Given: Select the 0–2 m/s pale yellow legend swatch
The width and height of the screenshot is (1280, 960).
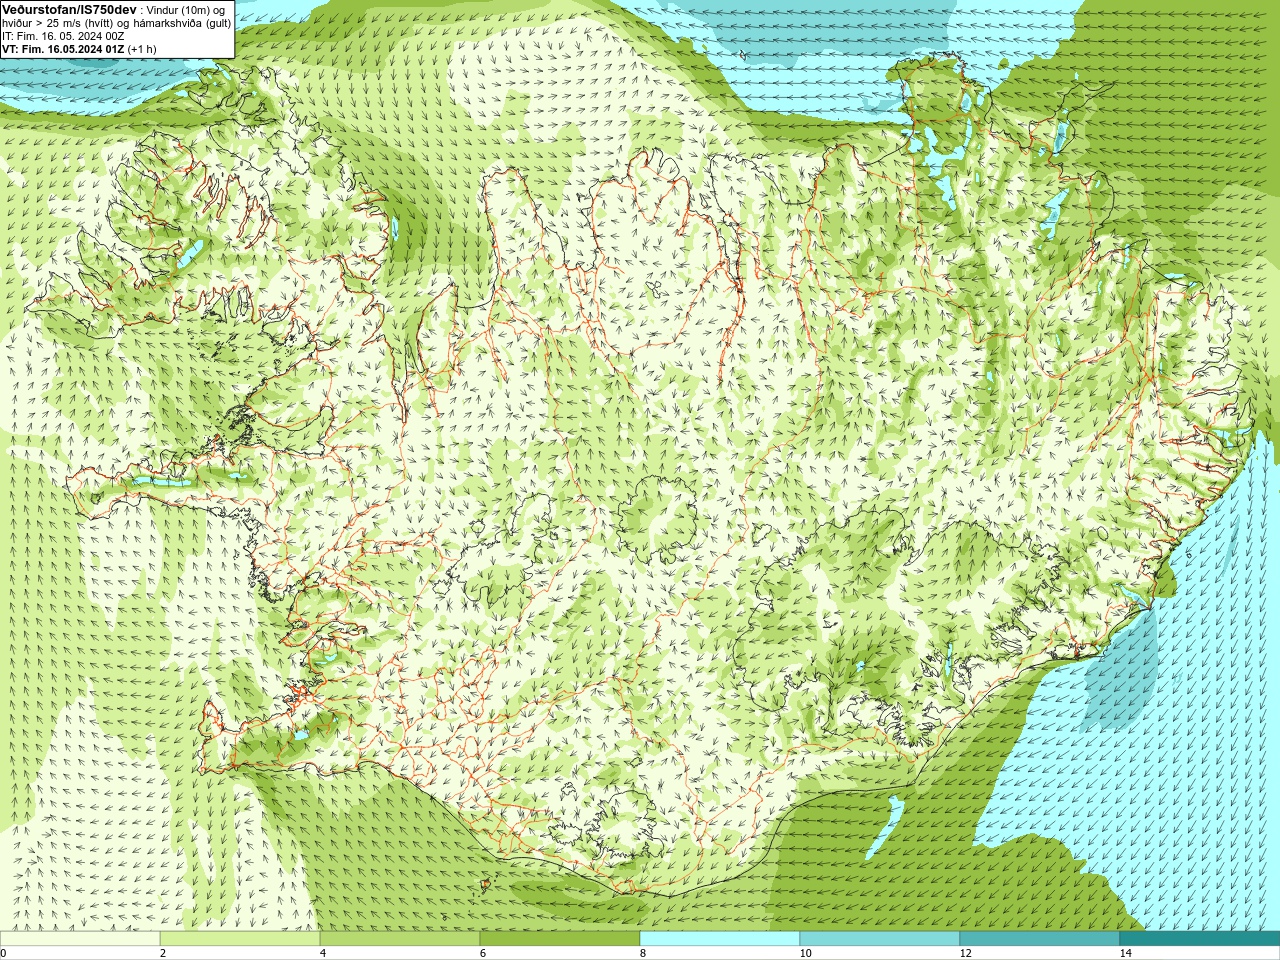Looking at the screenshot, I should coord(80,938).
